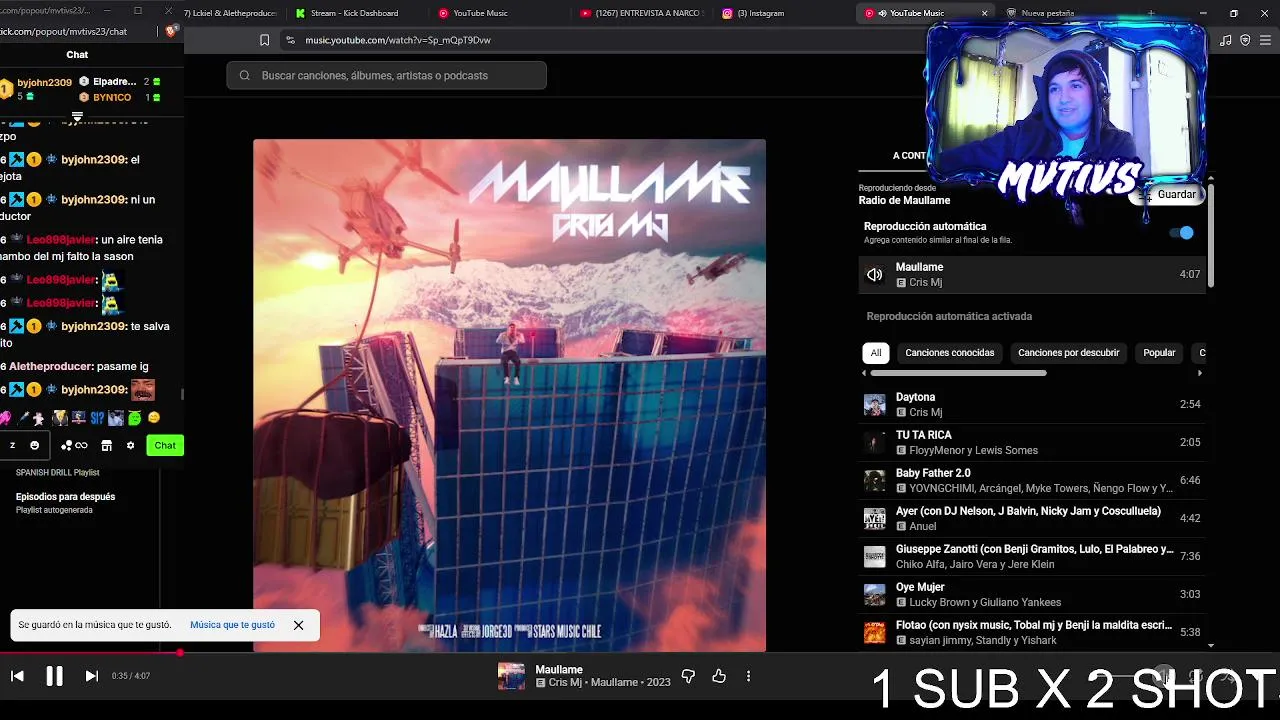This screenshot has width=1280, height=720.
Task: Open Música que te gustó link in toast
Action: pyautogui.click(x=232, y=625)
